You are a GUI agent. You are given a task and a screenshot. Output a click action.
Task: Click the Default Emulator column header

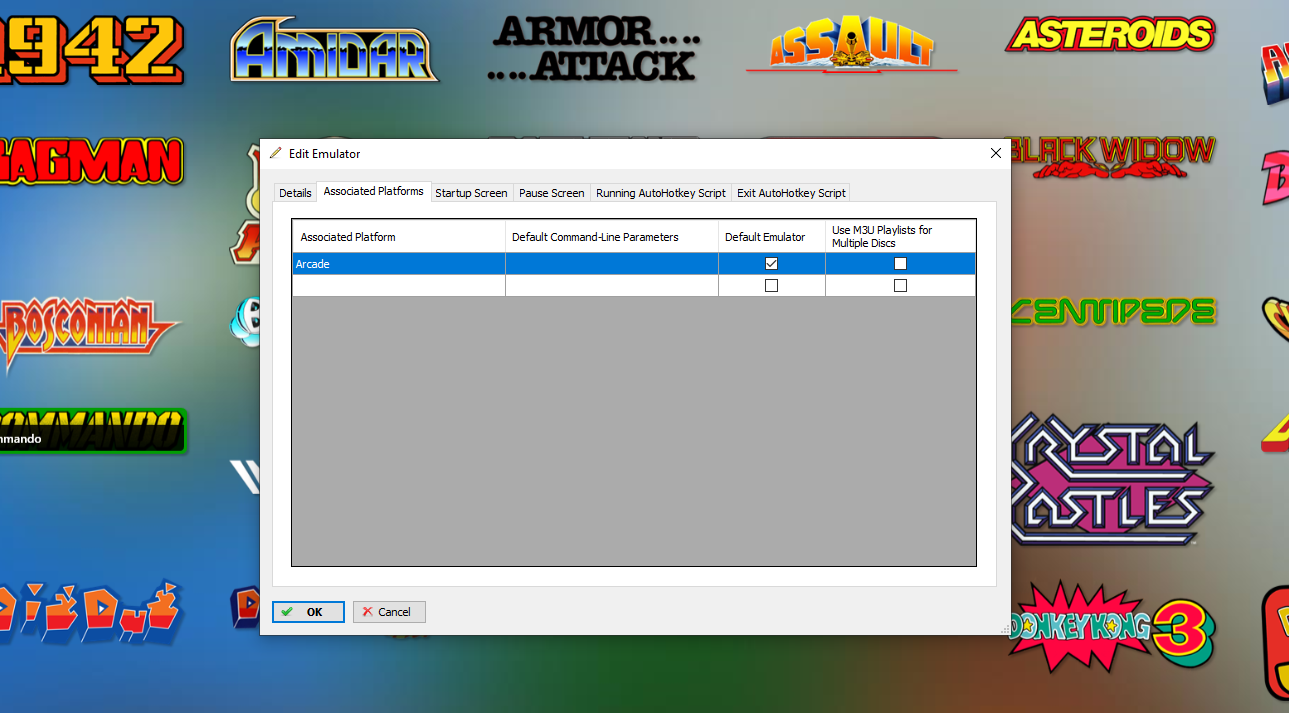click(x=772, y=237)
